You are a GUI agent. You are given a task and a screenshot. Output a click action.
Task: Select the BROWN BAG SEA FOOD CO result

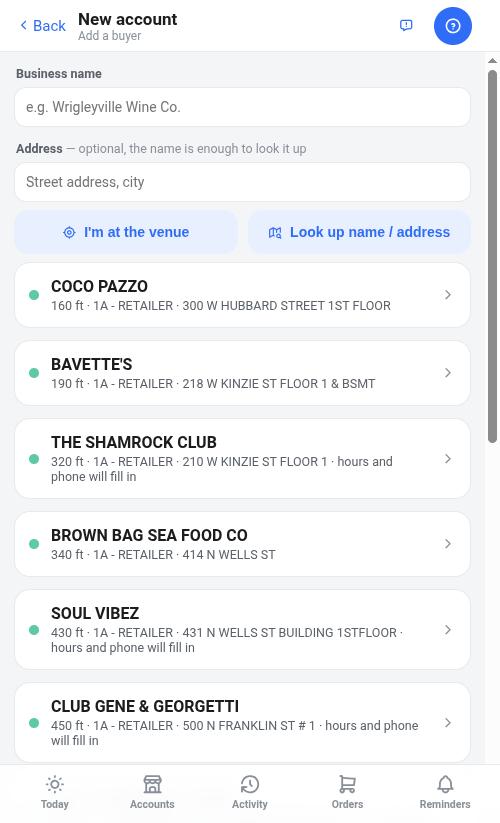tap(242, 544)
